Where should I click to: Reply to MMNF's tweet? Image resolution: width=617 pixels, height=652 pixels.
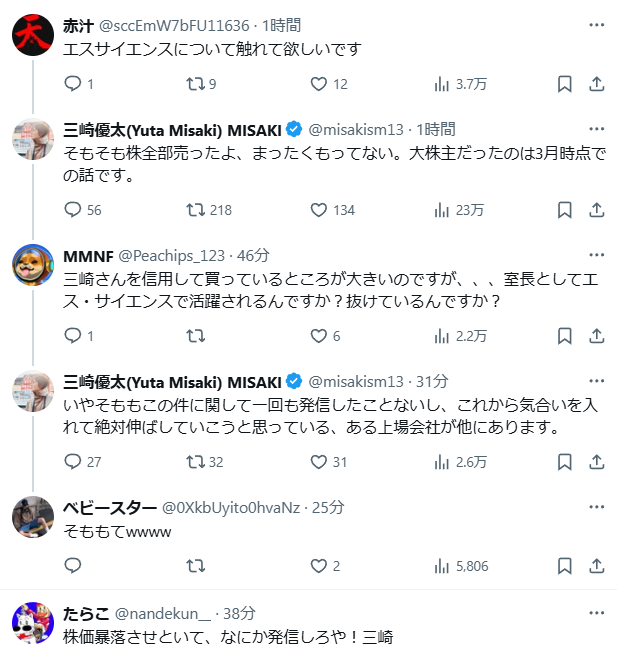pos(72,336)
